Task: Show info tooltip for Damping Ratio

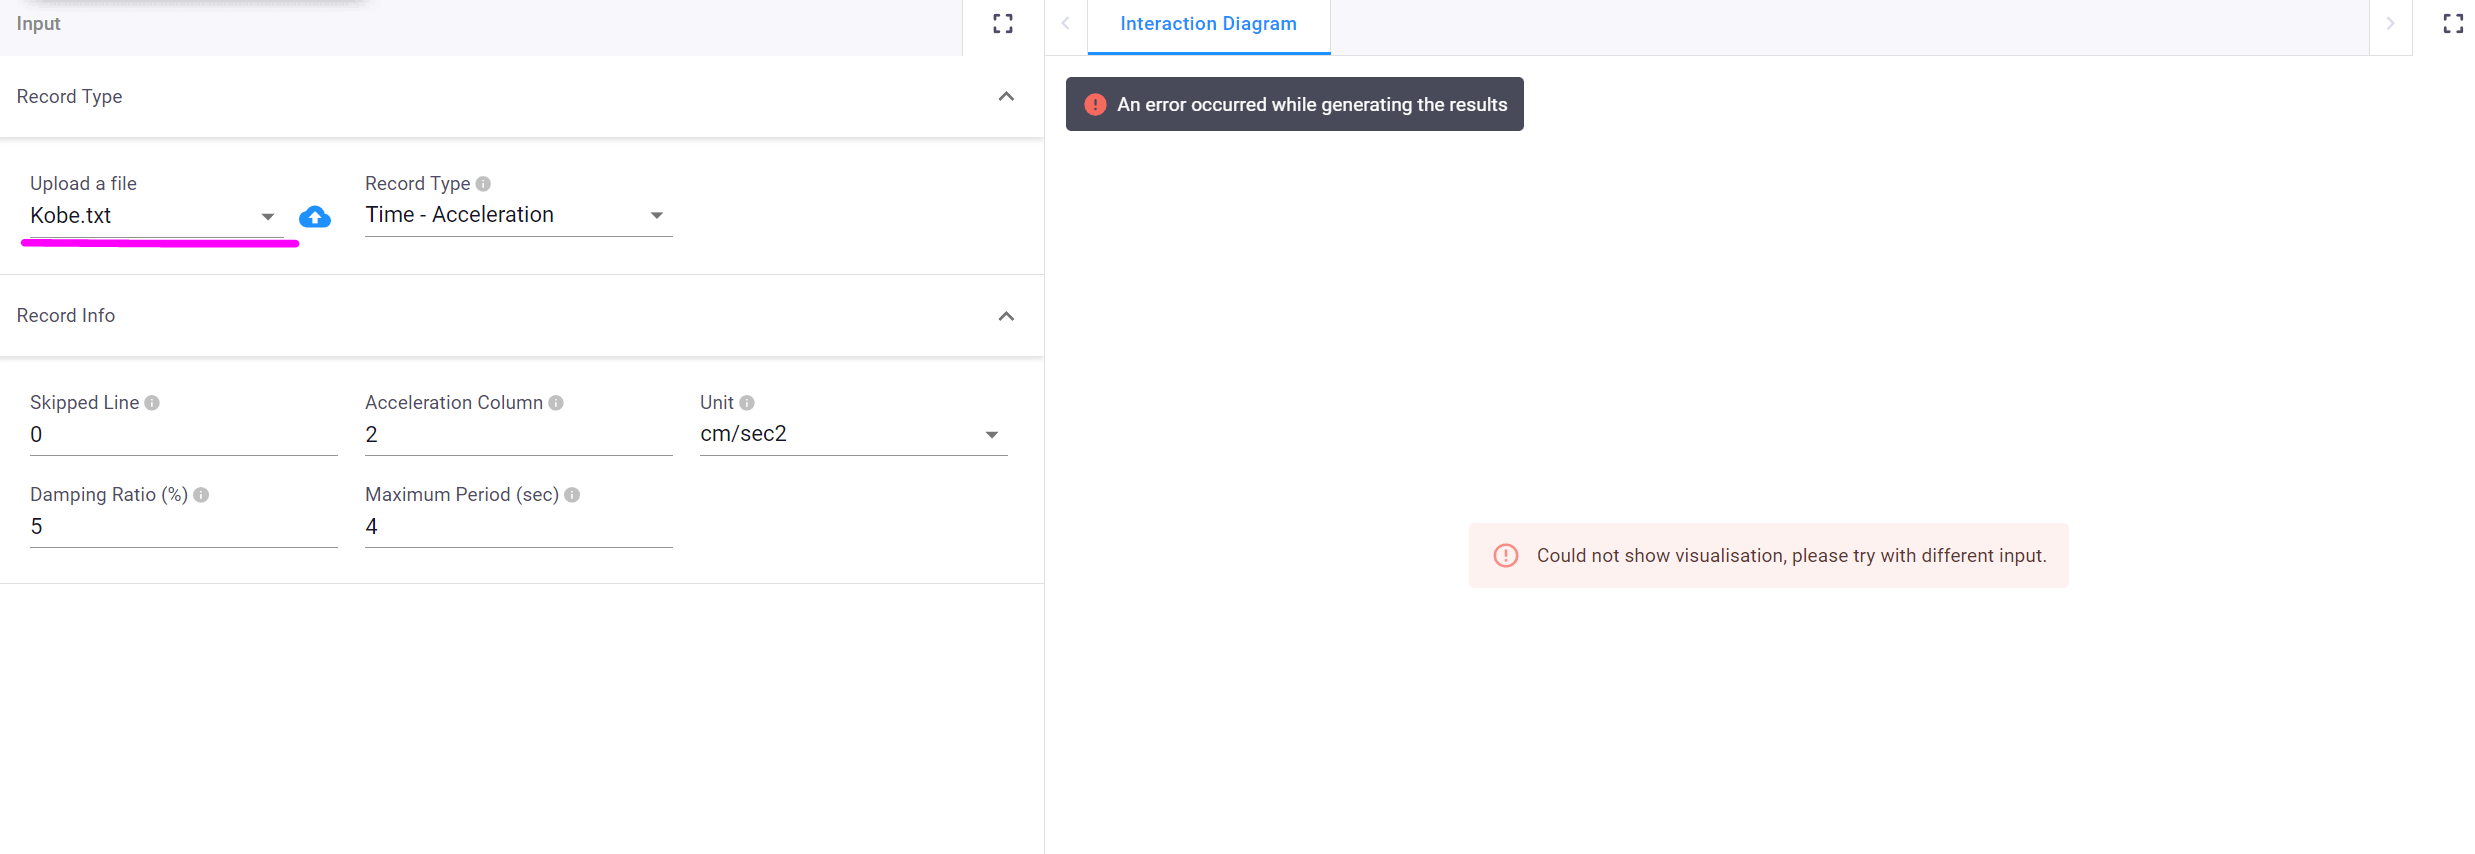Action: (201, 495)
